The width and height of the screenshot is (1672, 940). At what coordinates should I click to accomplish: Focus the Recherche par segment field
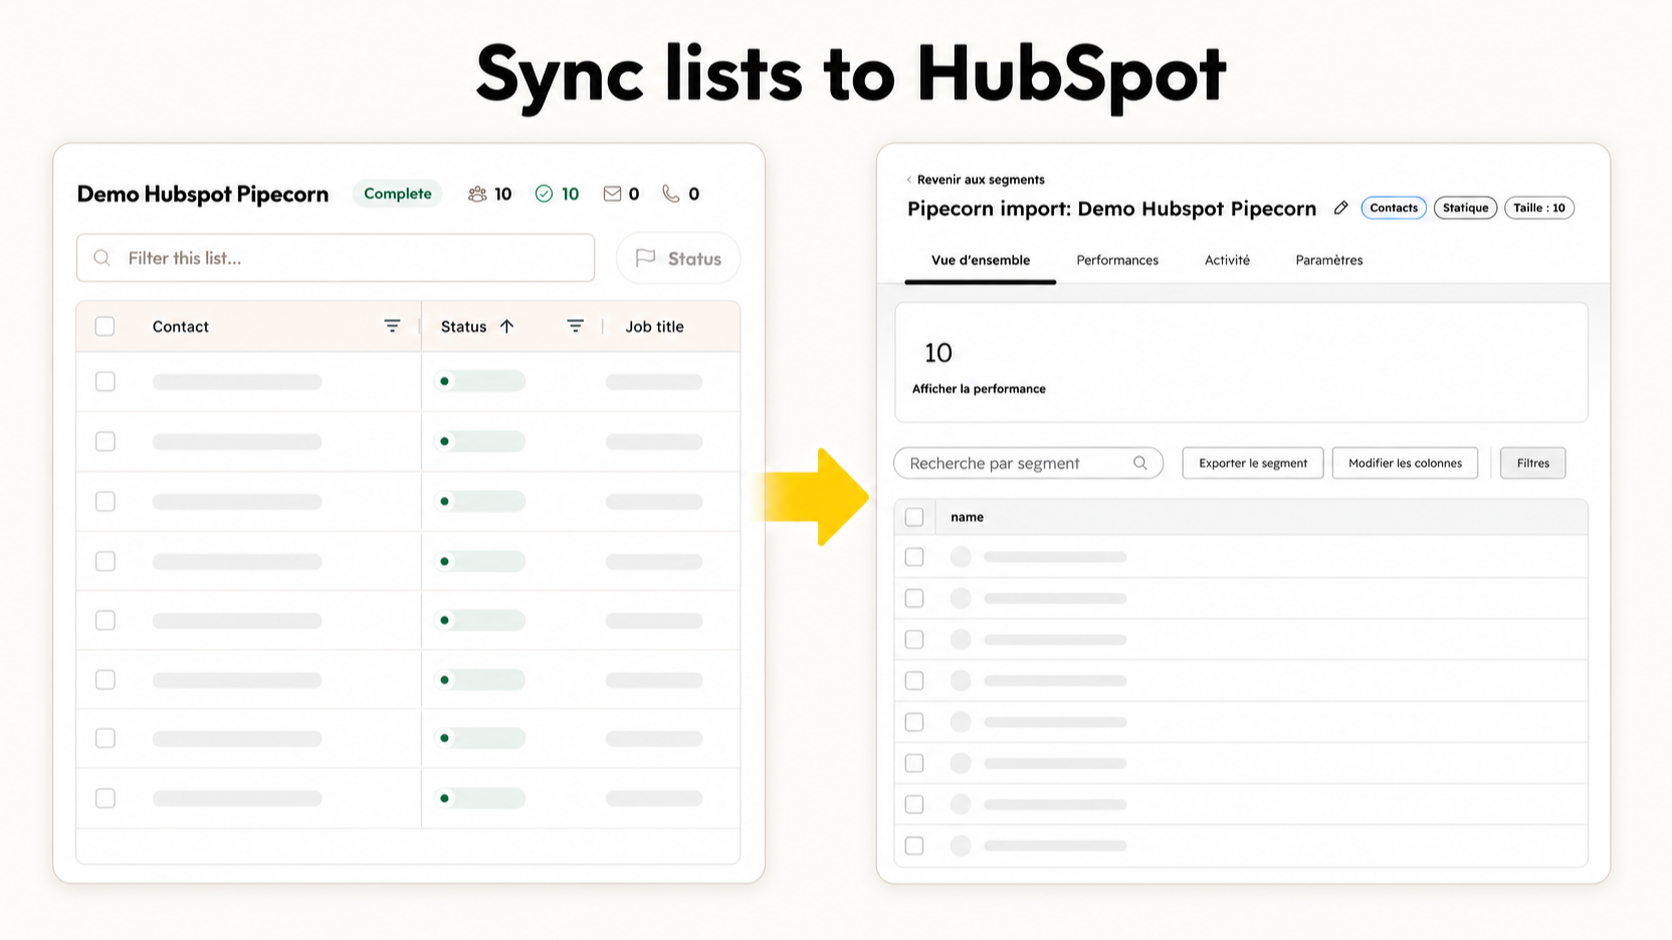1028,463
